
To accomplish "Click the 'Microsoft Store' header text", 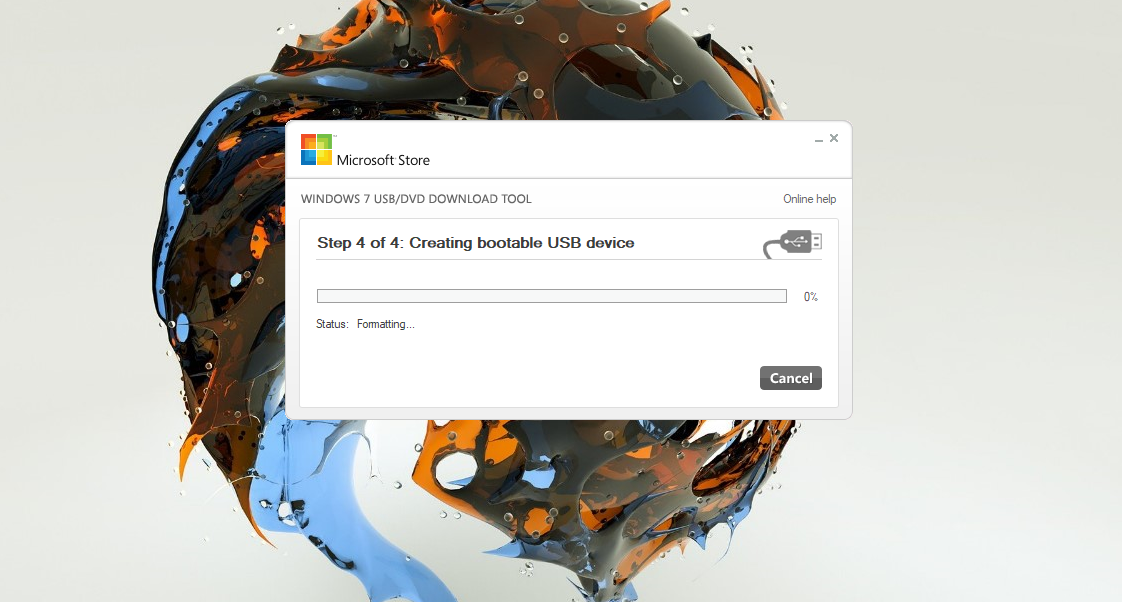I will 383,160.
